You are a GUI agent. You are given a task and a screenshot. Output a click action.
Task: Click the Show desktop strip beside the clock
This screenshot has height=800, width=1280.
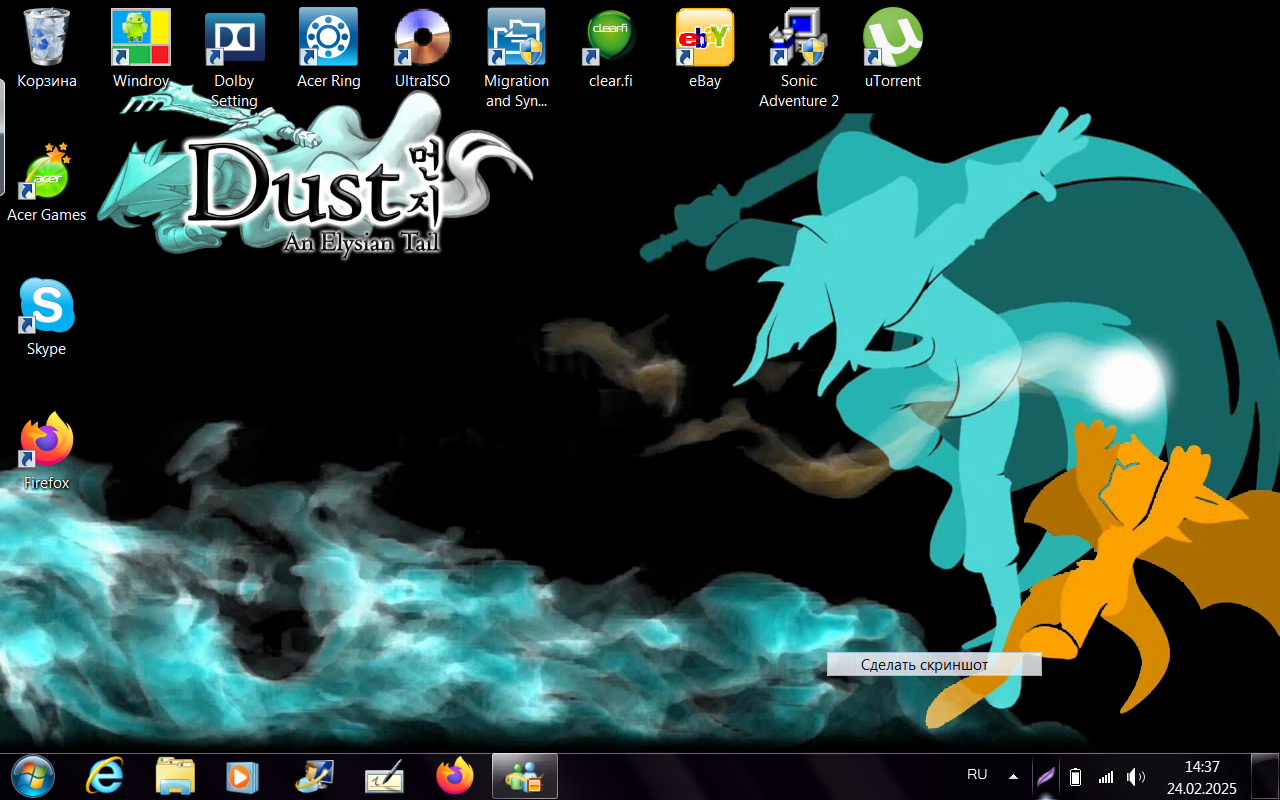click(1265, 776)
